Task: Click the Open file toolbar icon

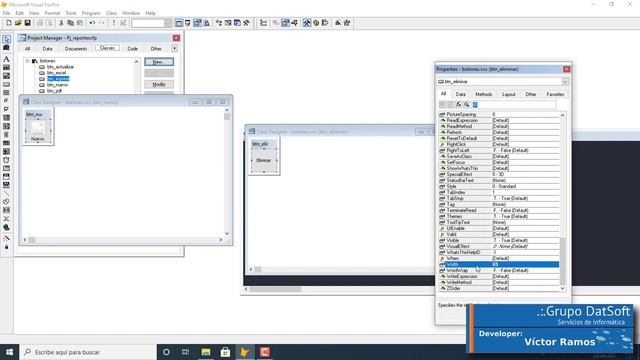Action: (18, 23)
